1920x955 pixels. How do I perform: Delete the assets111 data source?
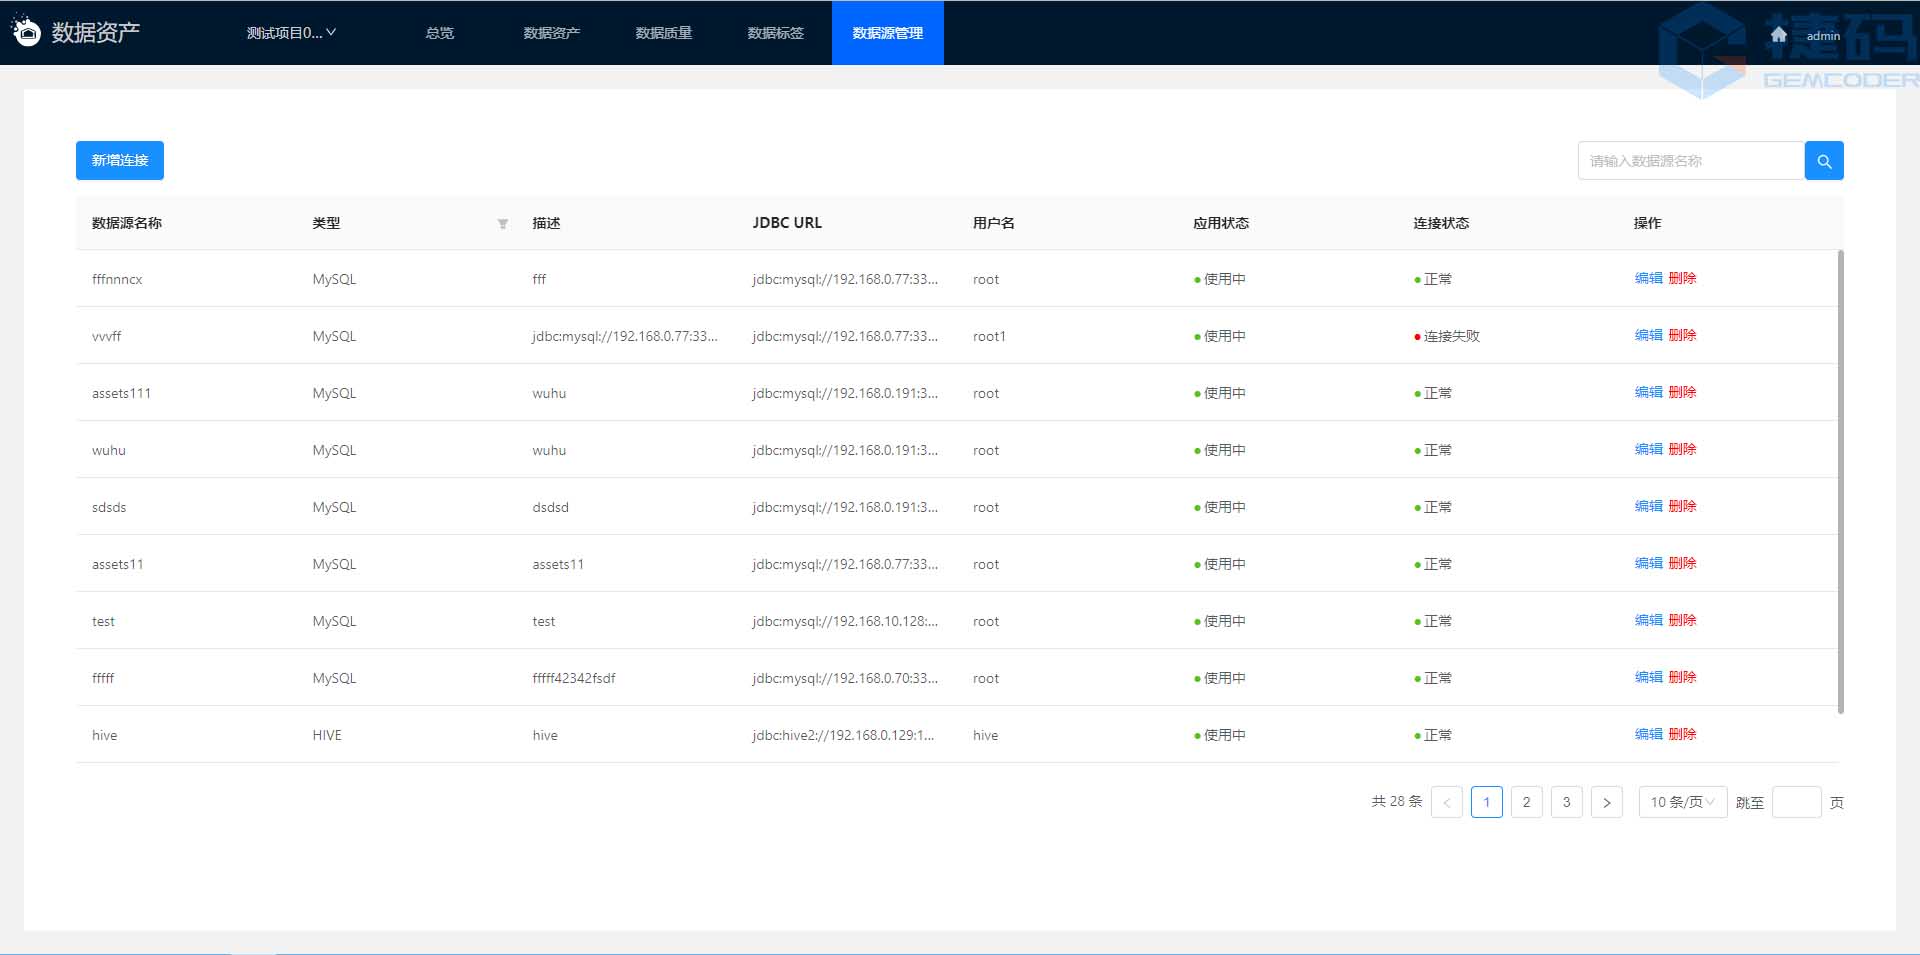[1682, 392]
